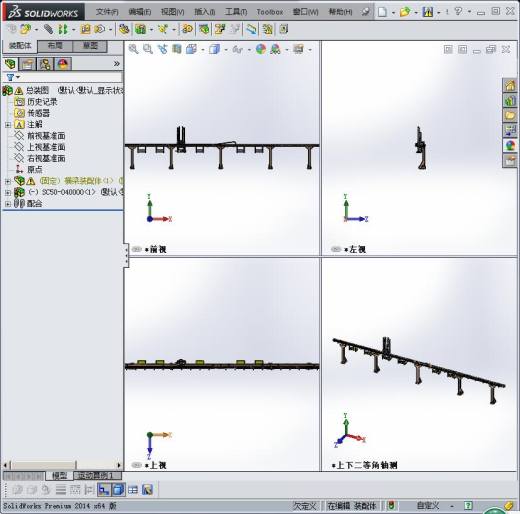Click the Previous View icon

(162, 49)
